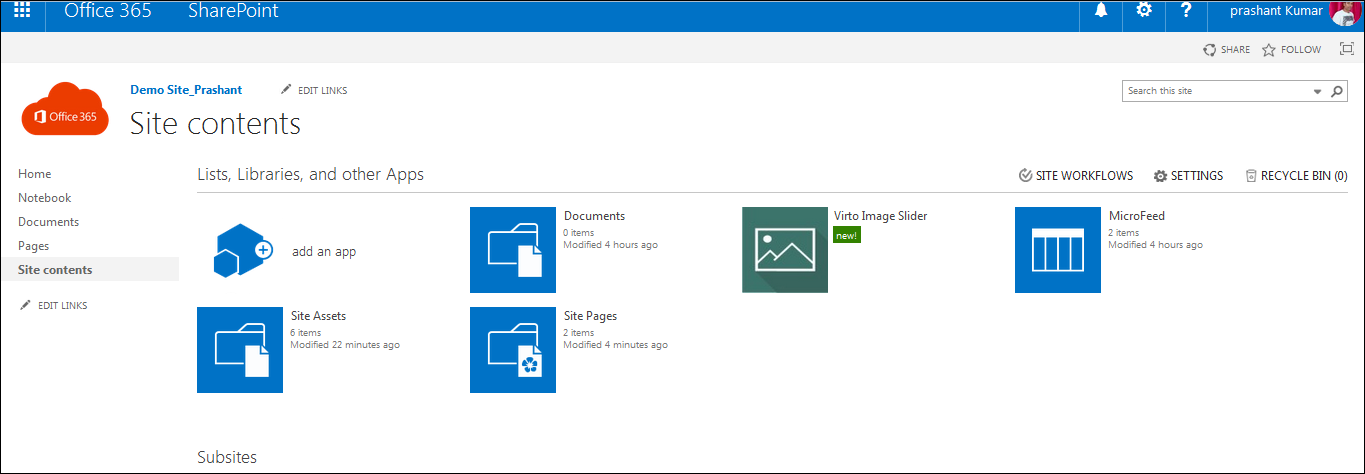This screenshot has height=474, width=1365.
Task: Click 'Modified 22 minutes ago' text
Action: point(345,345)
